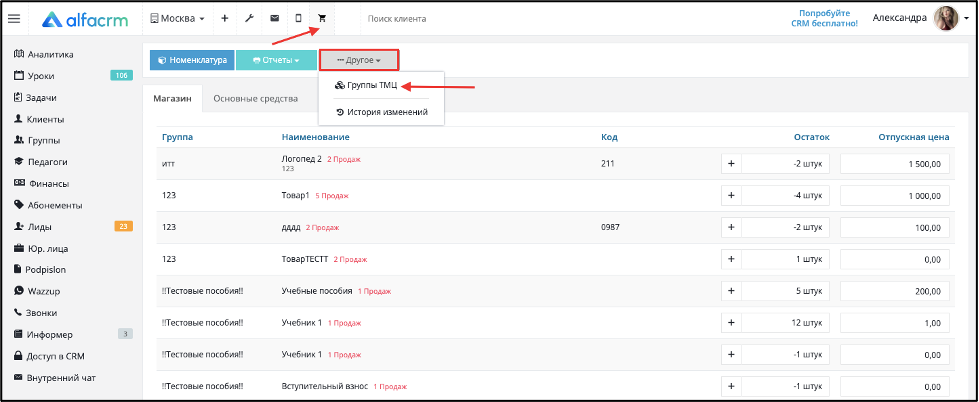Click plus button in ТоварТЕСТТ row

[x=731, y=259]
